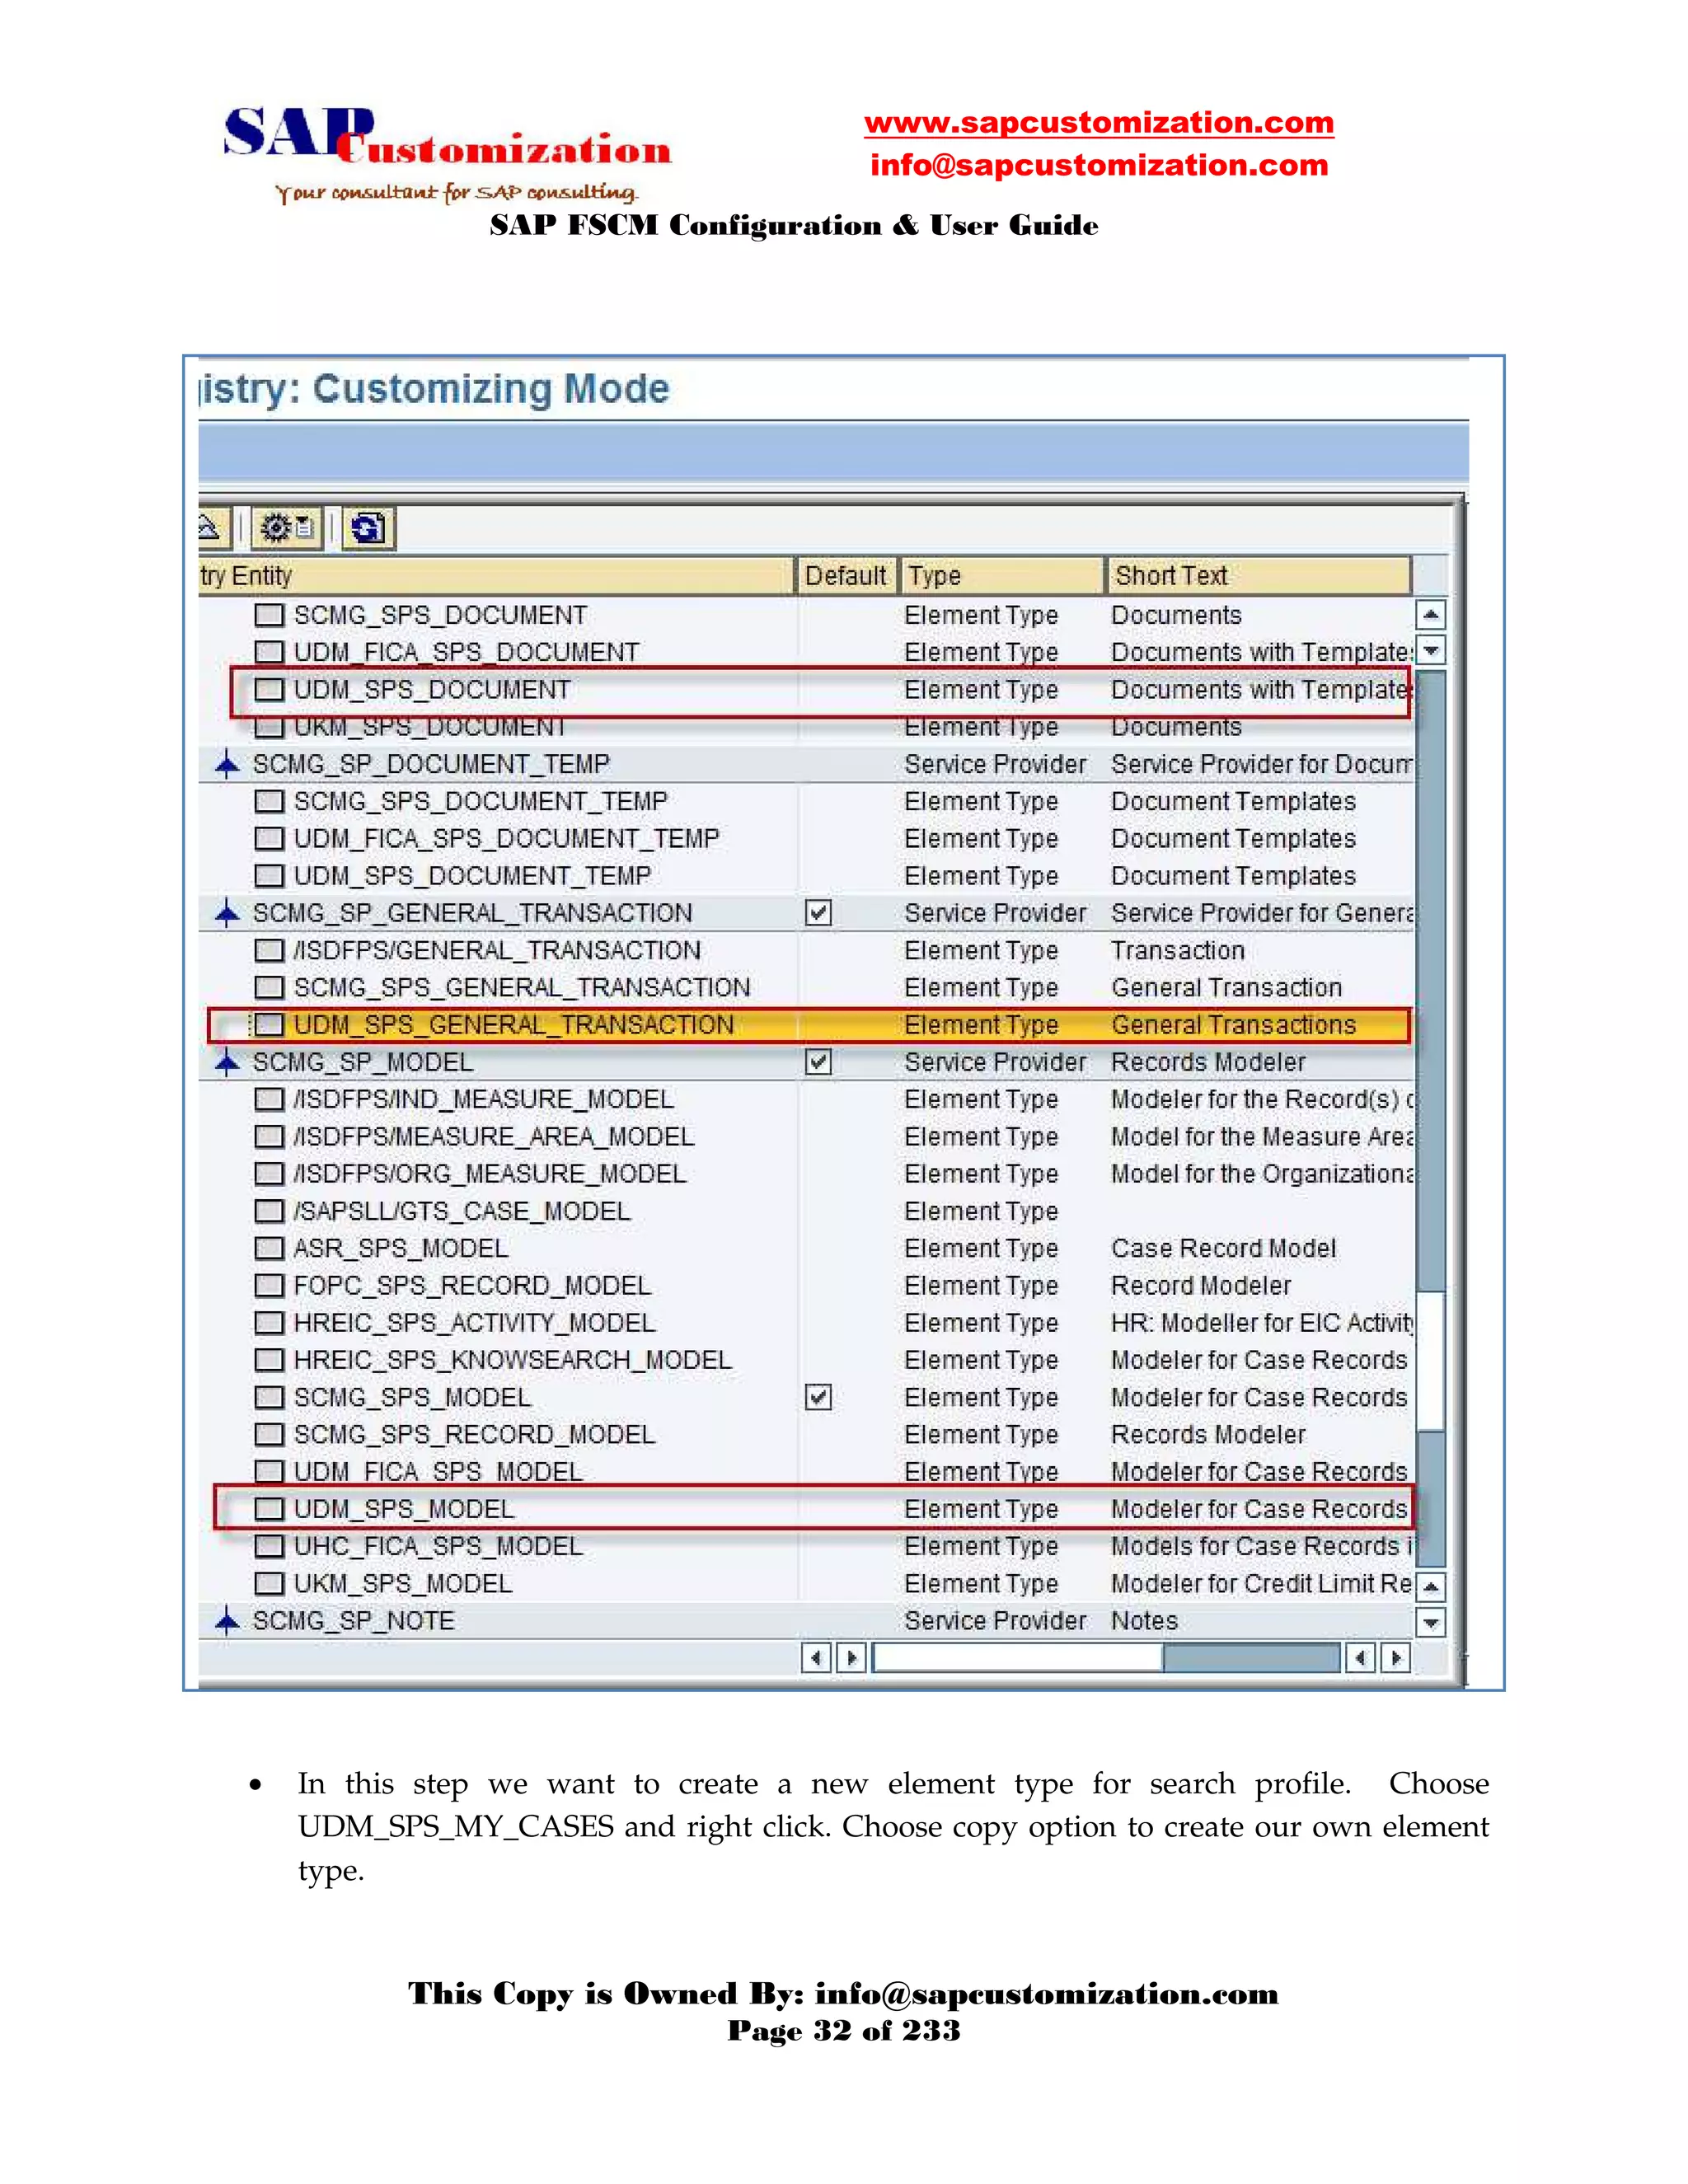Viewport: 1688px width, 2184px height.
Task: Click left arrow at horizontal scrollbar end
Action: click(1360, 1658)
